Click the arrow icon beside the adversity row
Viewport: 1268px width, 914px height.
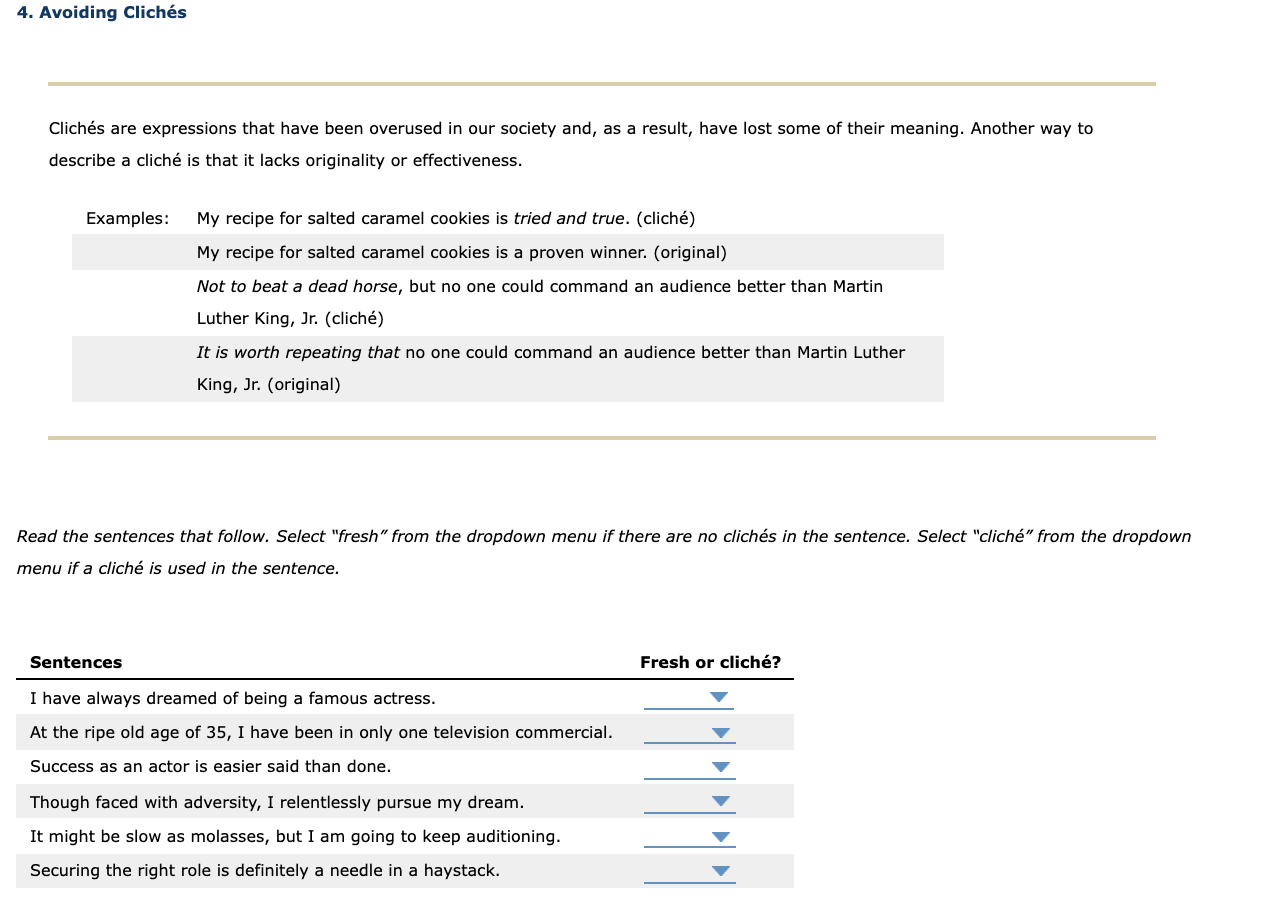(718, 801)
